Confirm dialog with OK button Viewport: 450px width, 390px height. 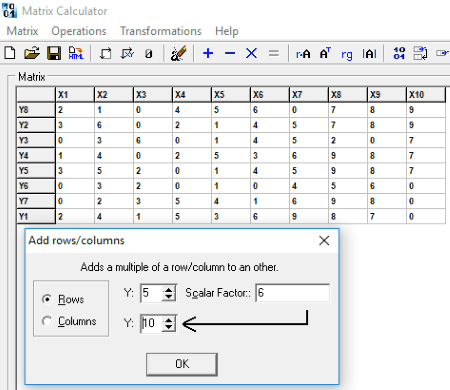pyautogui.click(x=182, y=364)
